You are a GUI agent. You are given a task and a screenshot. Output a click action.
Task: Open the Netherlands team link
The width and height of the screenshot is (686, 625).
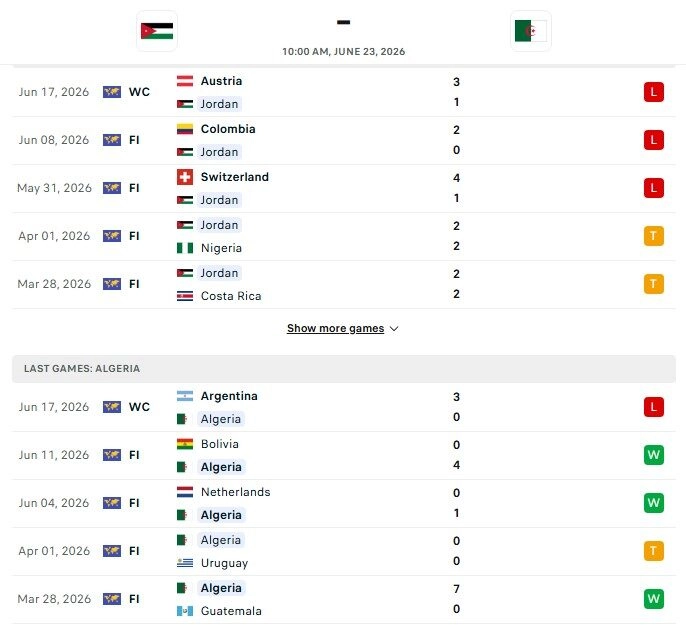click(235, 492)
